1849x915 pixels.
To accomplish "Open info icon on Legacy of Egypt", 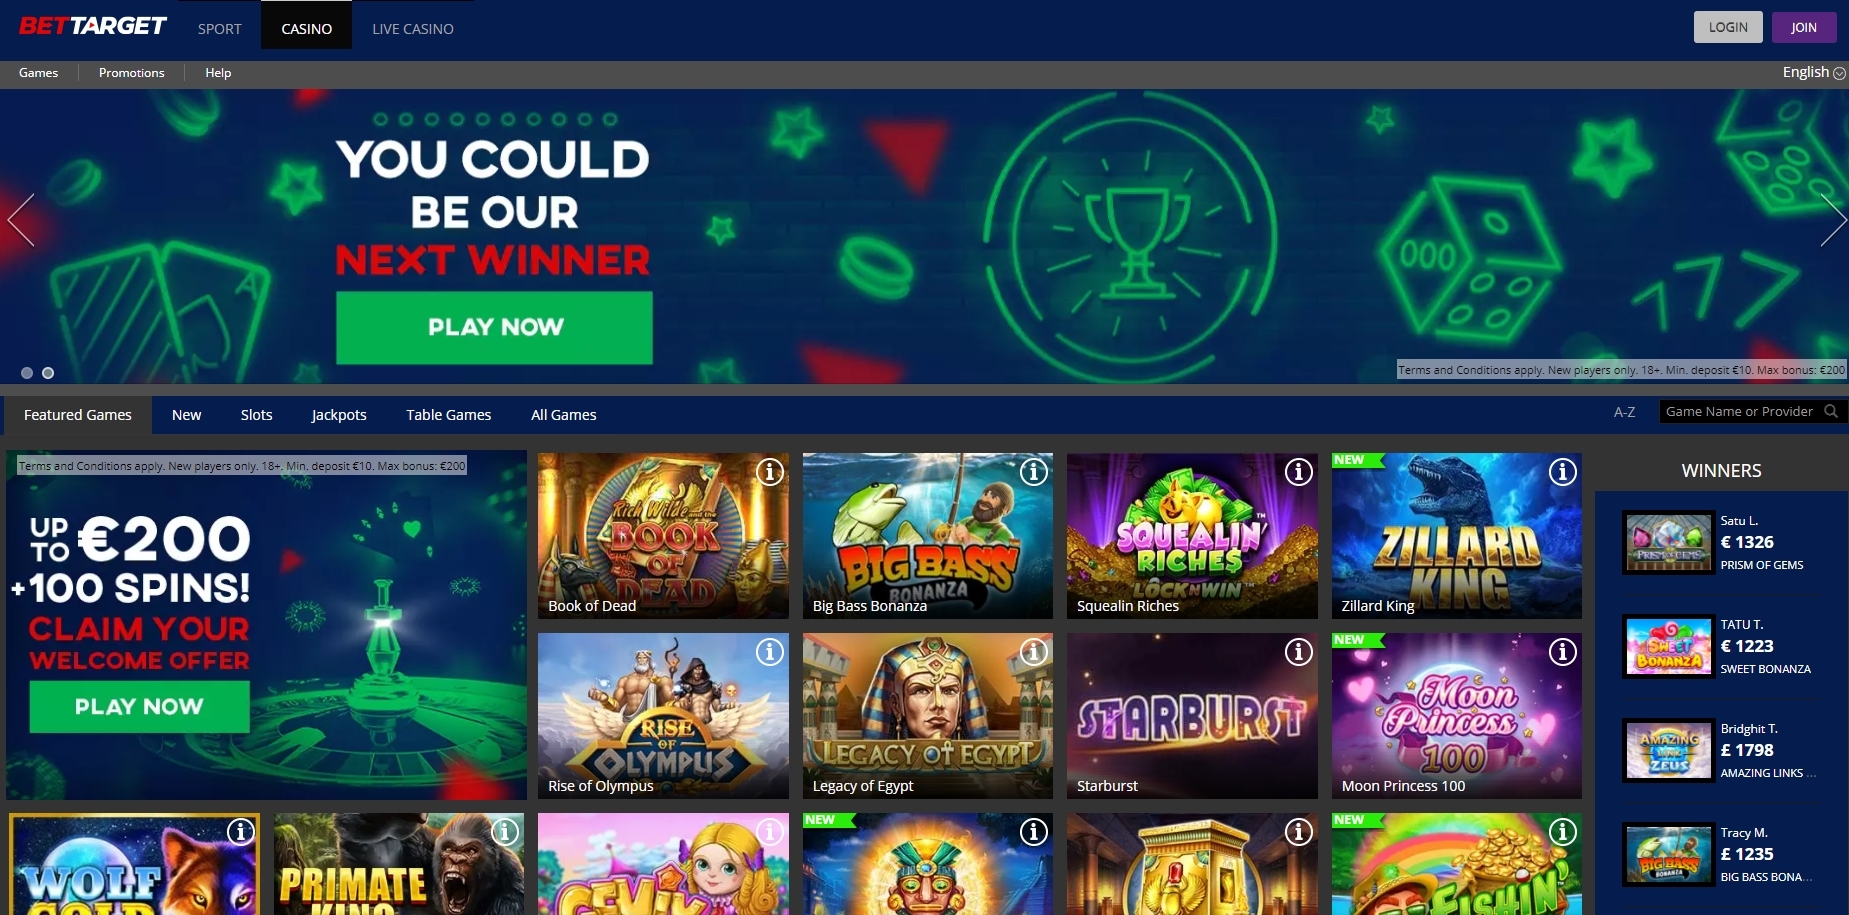I will coord(1034,652).
